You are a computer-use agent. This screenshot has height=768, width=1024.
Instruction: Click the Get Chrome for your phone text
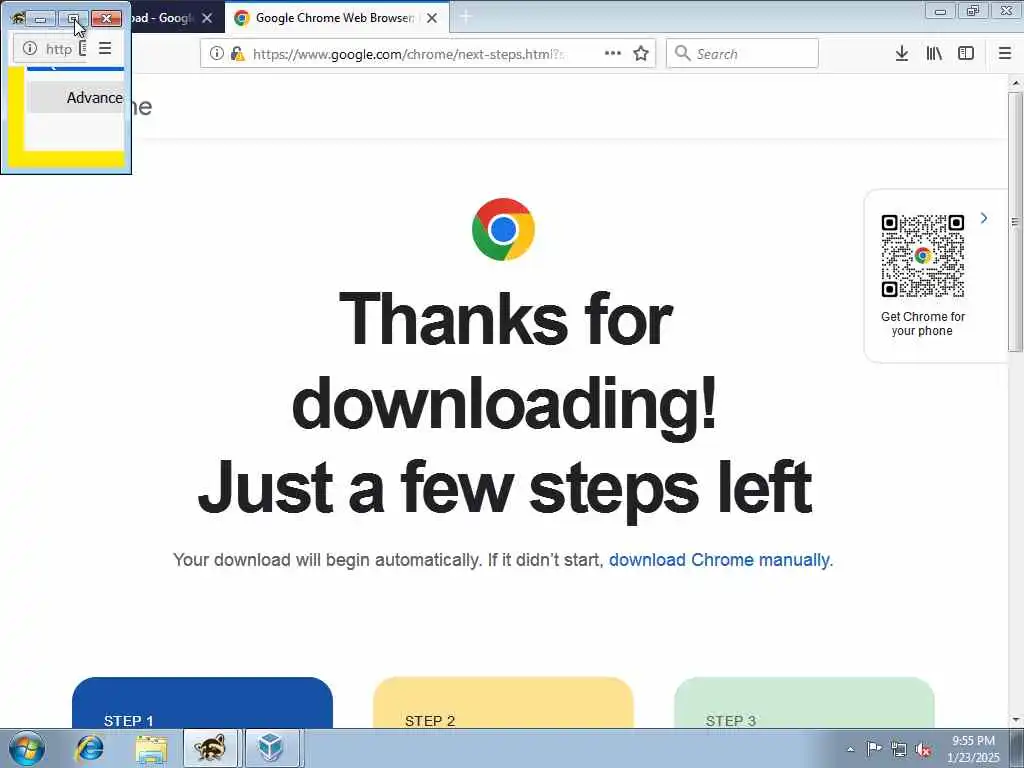coord(922,323)
